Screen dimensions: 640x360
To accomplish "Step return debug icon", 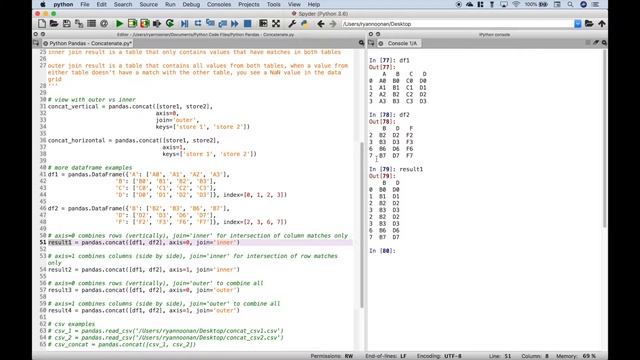I will click(222, 24).
